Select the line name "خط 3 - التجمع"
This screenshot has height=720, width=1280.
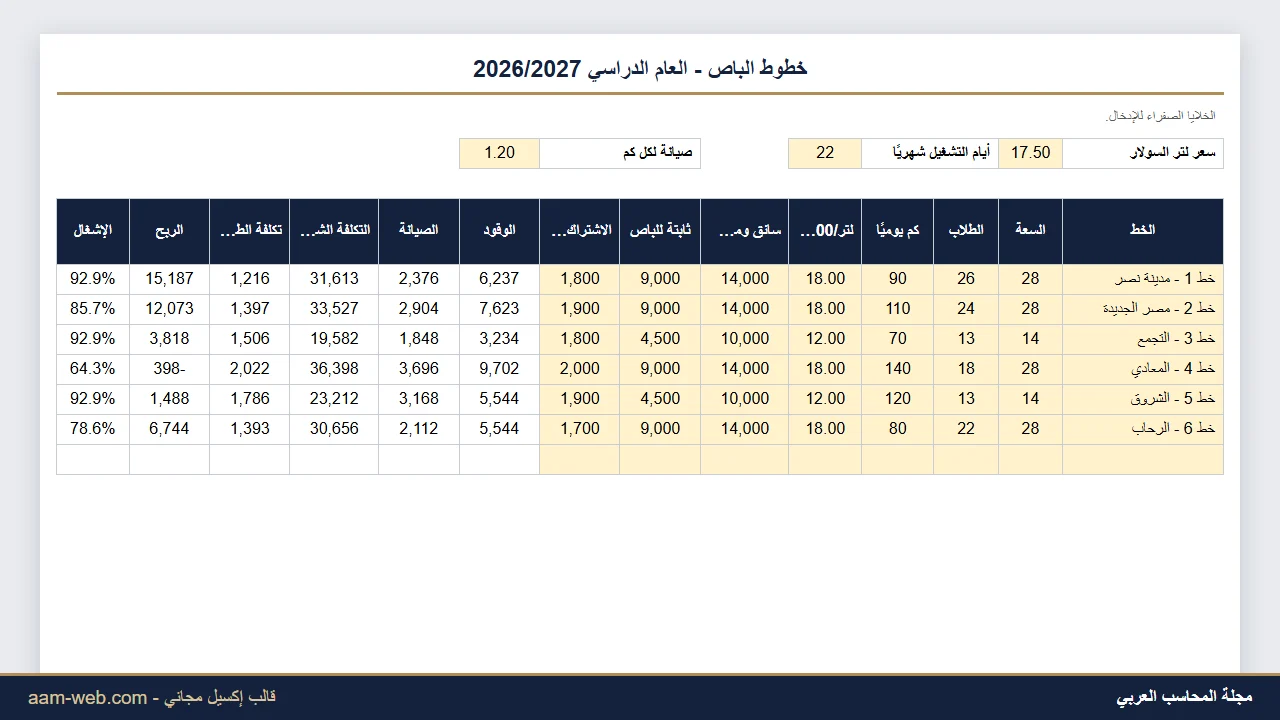coord(1142,339)
